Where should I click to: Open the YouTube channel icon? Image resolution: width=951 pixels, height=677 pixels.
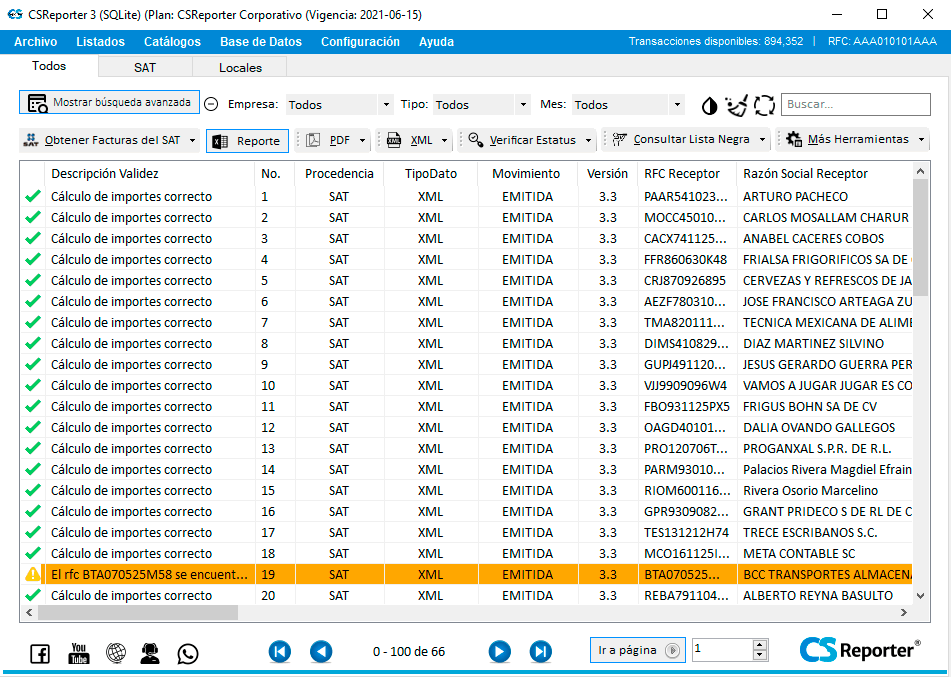pyautogui.click(x=79, y=653)
